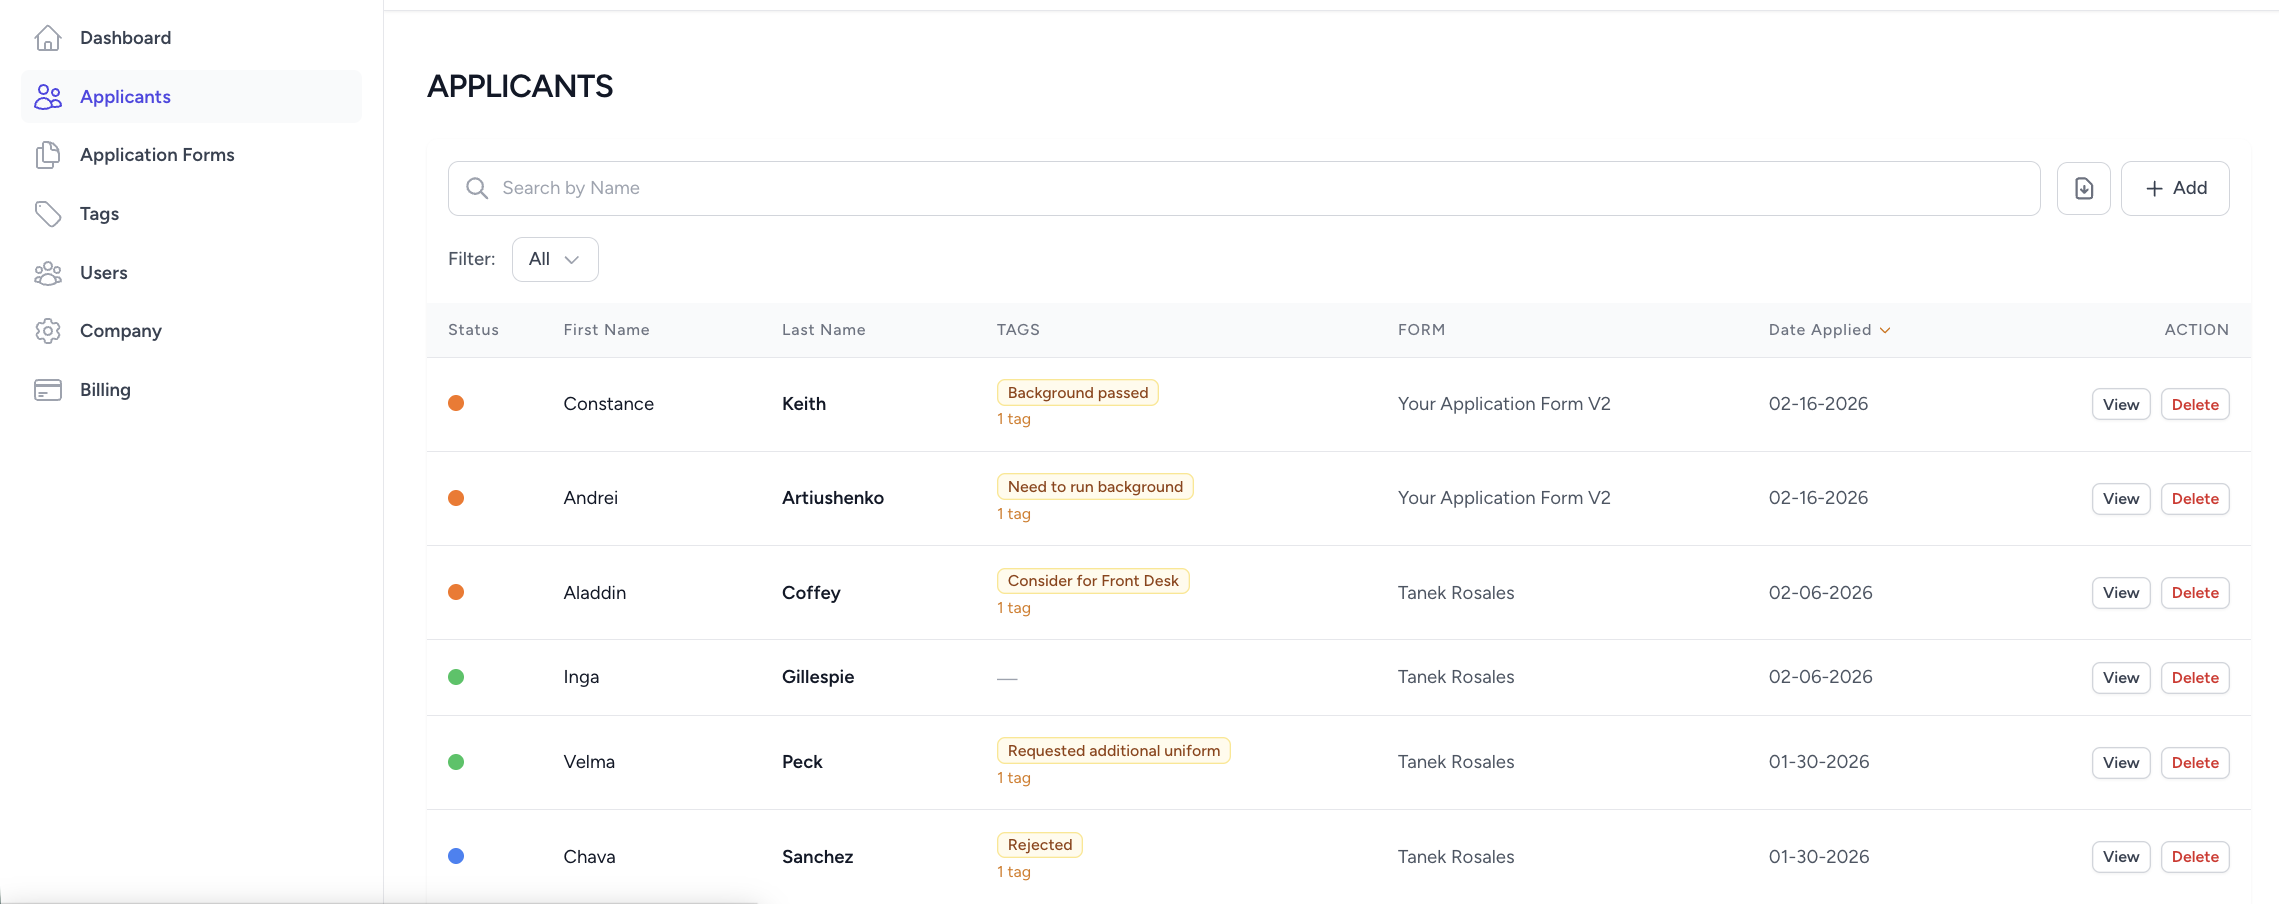Sort by Date Applied column arrow
The width and height of the screenshot is (2279, 904).
pyautogui.click(x=1885, y=330)
